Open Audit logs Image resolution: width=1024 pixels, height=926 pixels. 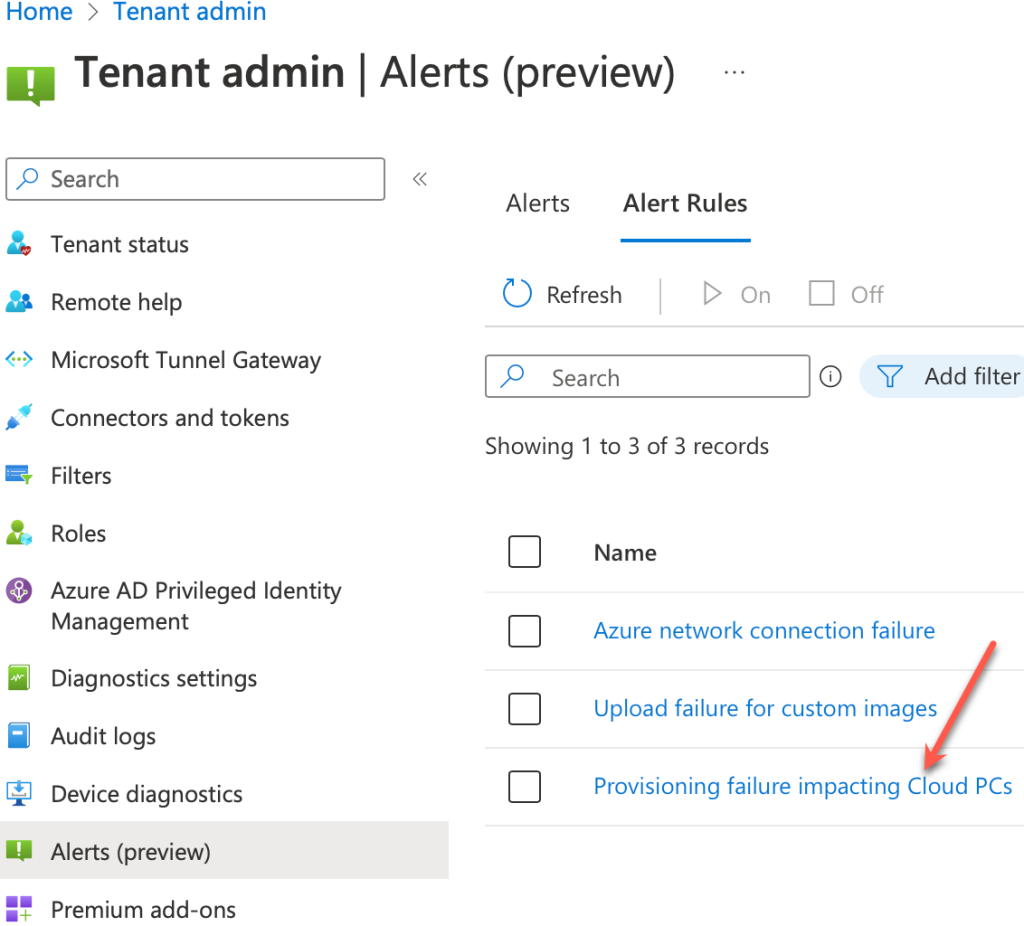click(103, 736)
